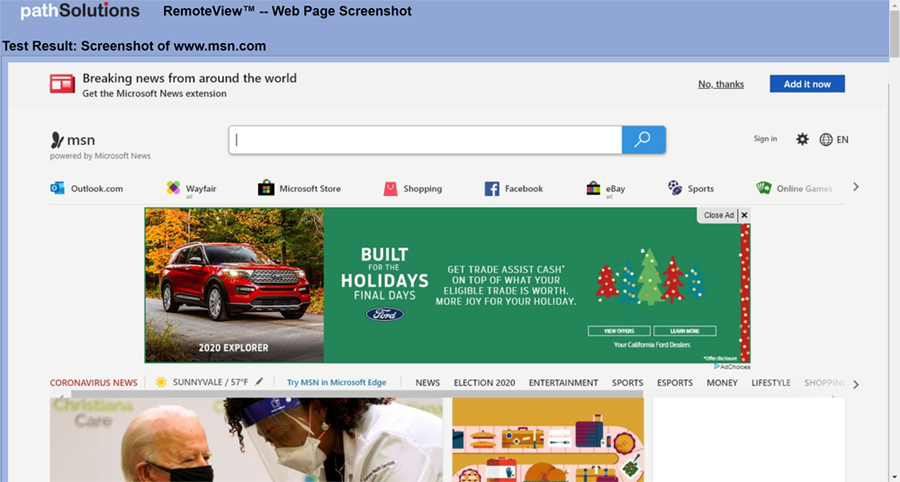Click the pencil edit location icon
900x482 pixels.
click(260, 382)
